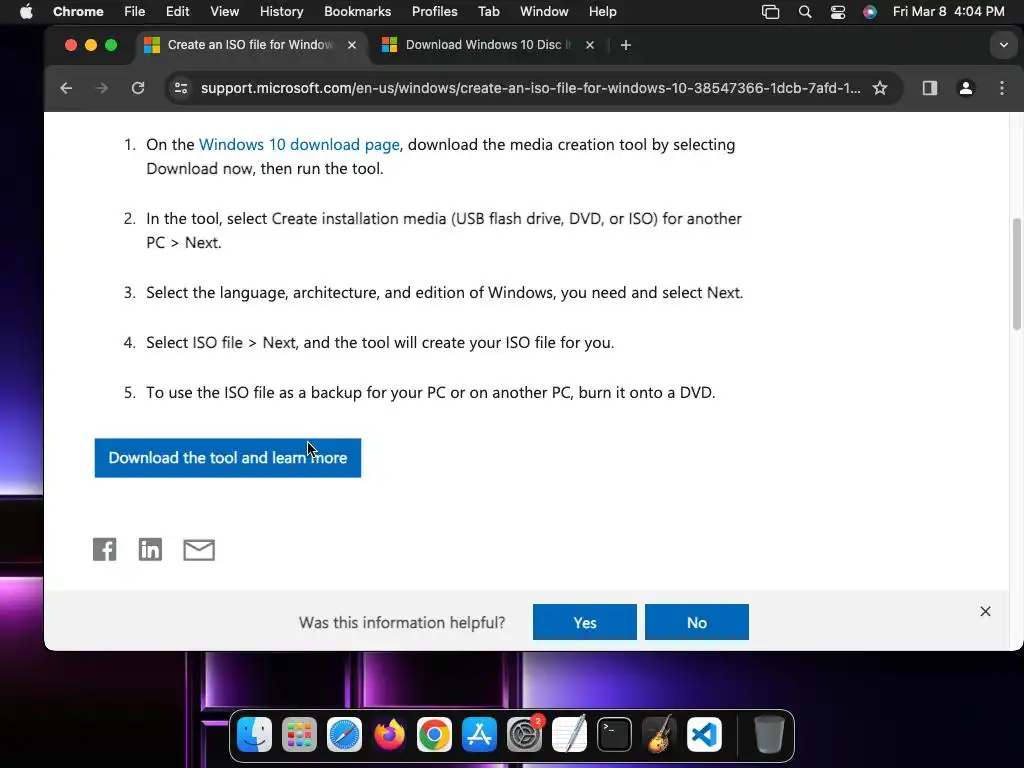Screen dimensions: 1024x768
Task: Open the Chrome app menu
Action: click(x=78, y=12)
